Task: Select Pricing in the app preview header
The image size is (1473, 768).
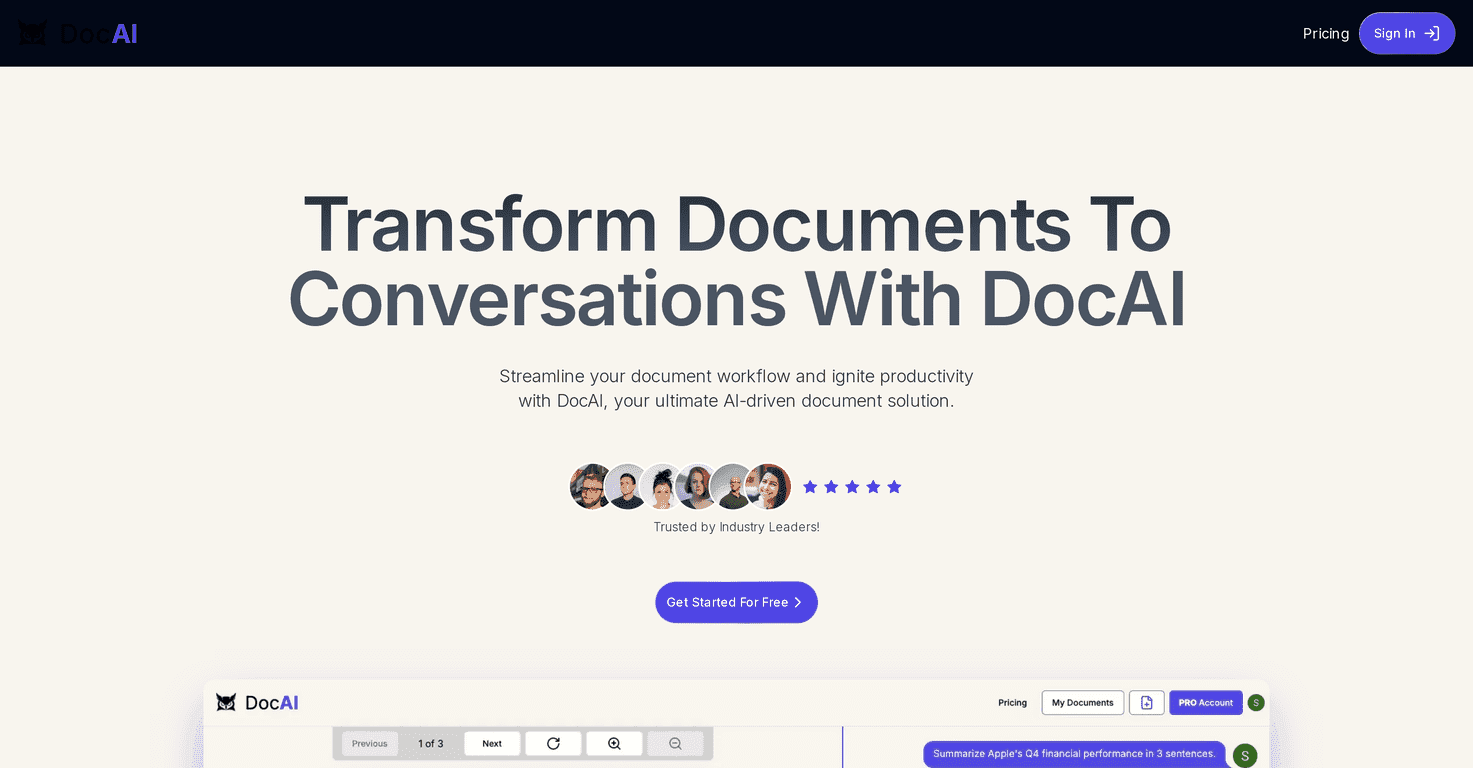Action: [1012, 702]
